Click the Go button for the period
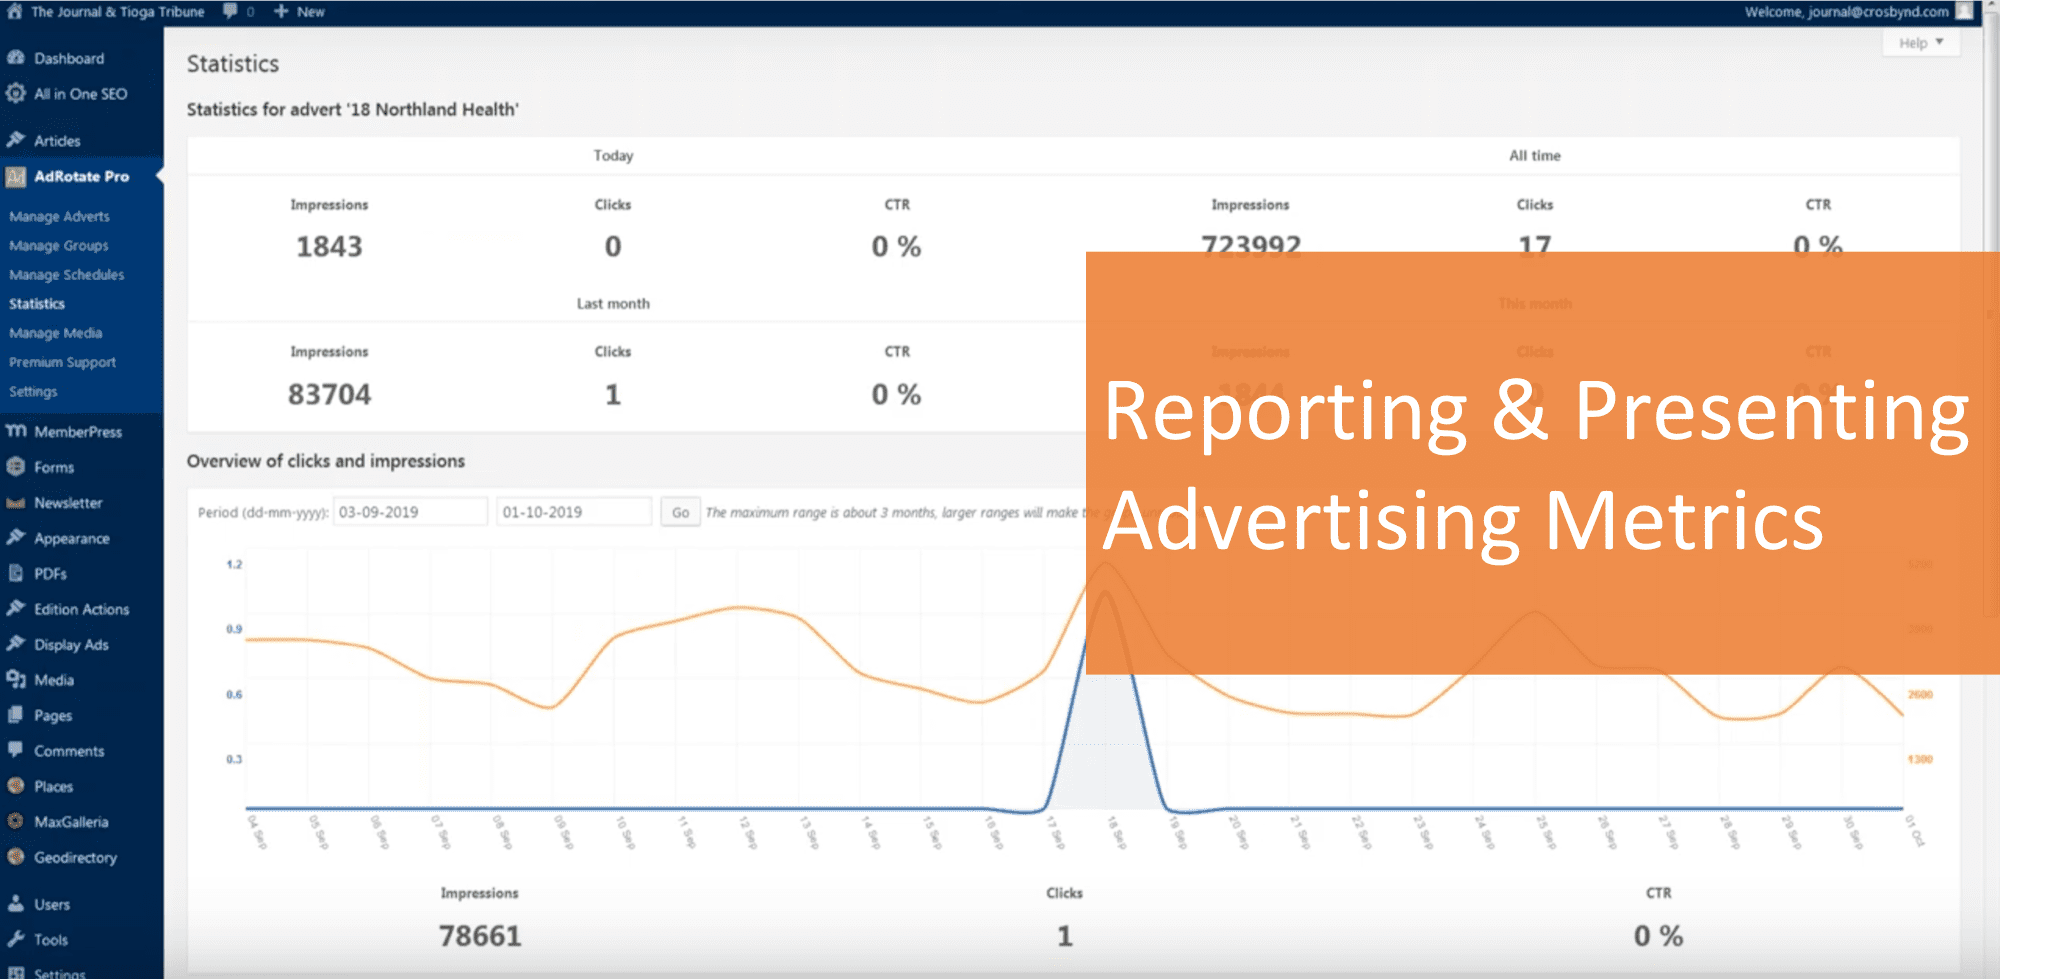Image resolution: width=2045 pixels, height=979 pixels. (x=680, y=512)
